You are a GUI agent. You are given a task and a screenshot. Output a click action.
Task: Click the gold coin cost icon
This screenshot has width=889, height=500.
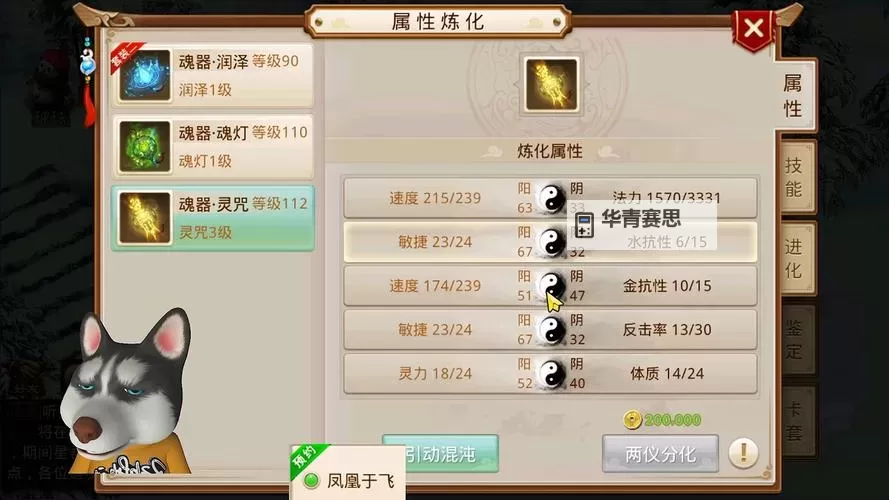pyautogui.click(x=632, y=420)
